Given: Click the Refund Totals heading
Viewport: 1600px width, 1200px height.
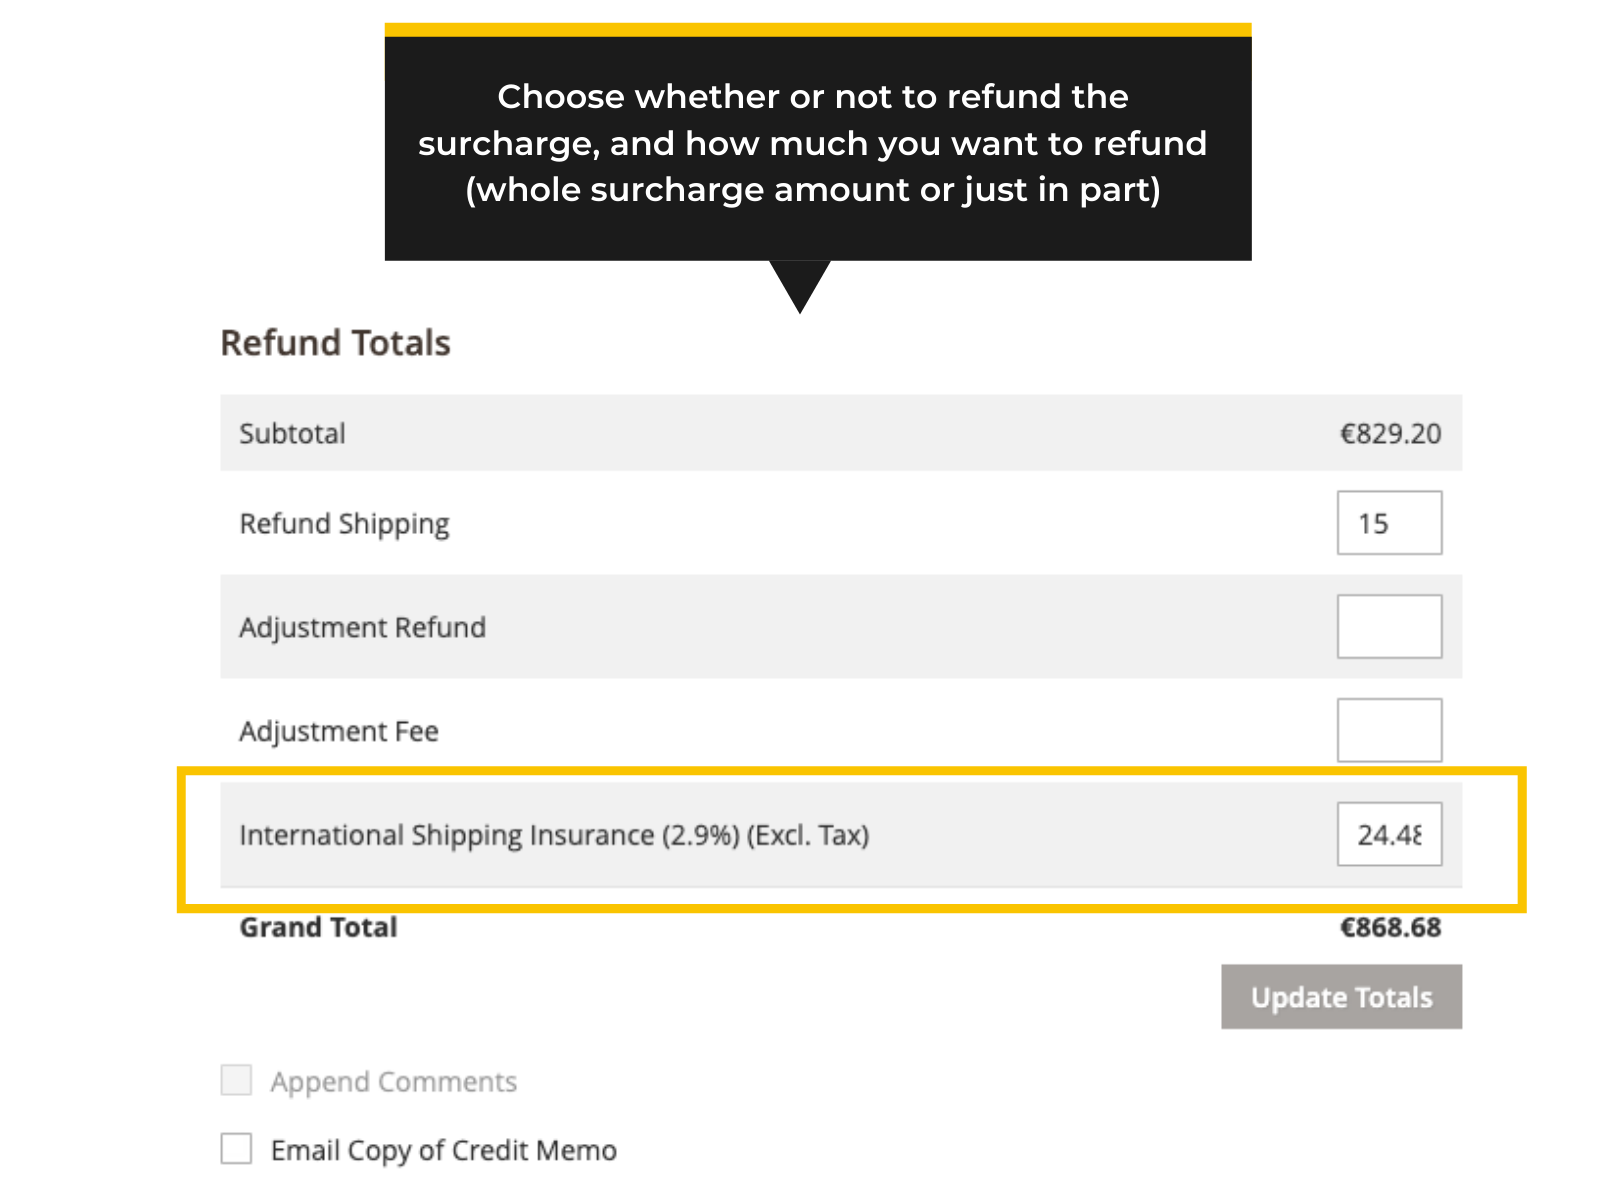Looking at the screenshot, I should coord(335,343).
